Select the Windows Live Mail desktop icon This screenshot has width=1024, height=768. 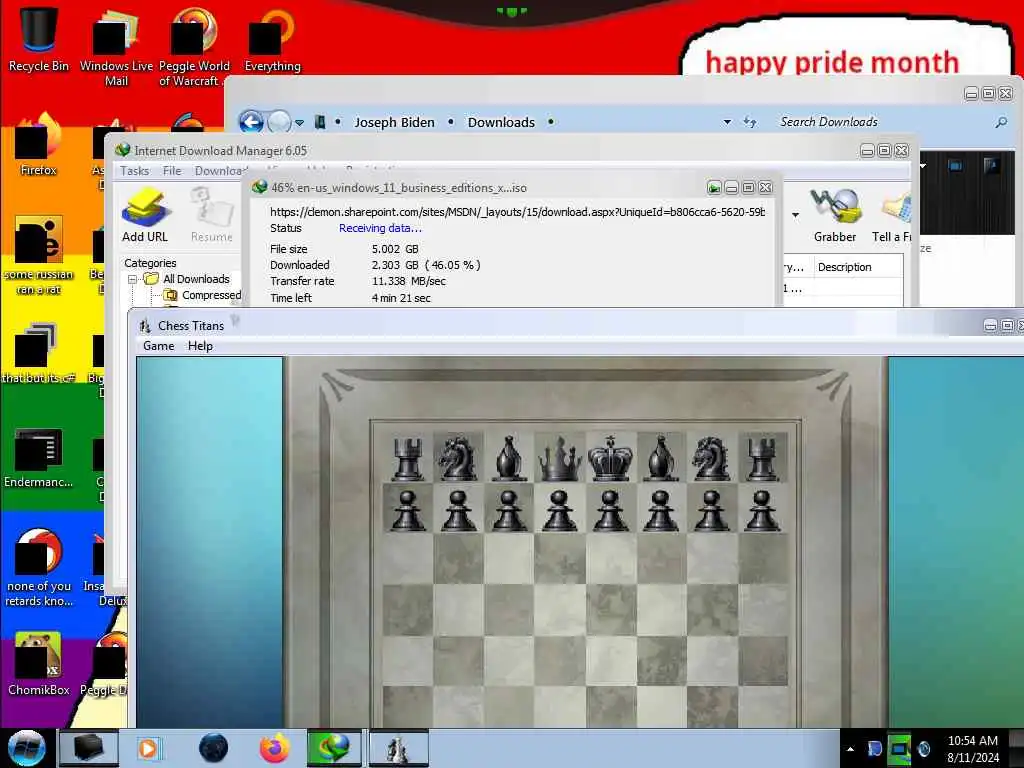click(x=116, y=47)
